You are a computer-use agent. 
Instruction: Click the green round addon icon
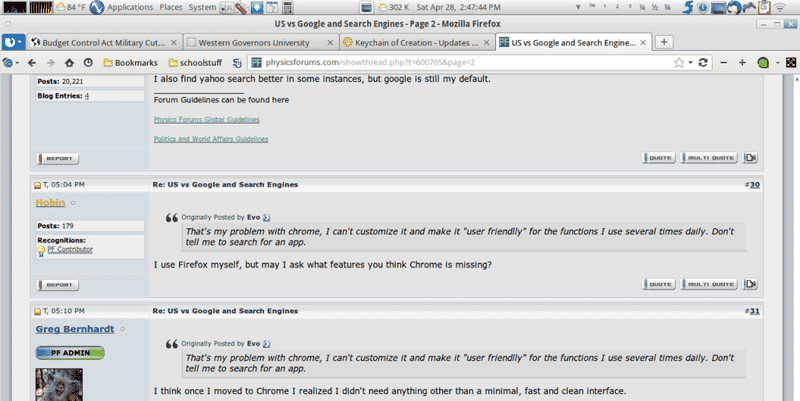(763, 63)
